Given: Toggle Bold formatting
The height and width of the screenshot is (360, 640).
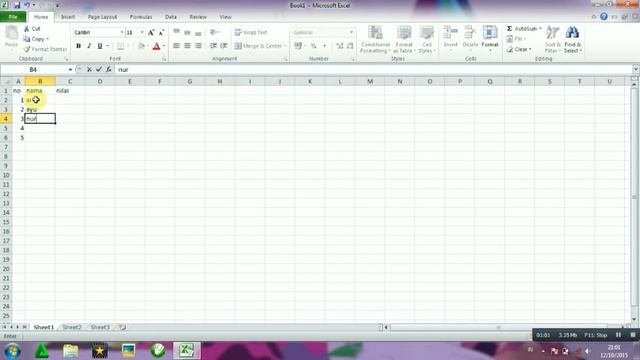Looking at the screenshot, I should pos(78,46).
